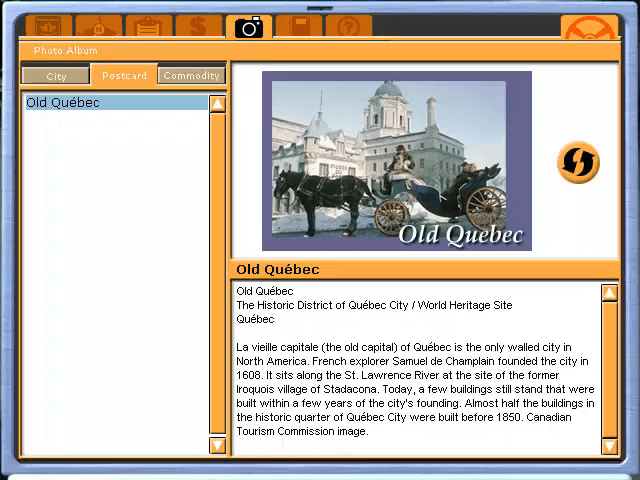
Task: Click the Photo Album title label
Action: coord(66,51)
